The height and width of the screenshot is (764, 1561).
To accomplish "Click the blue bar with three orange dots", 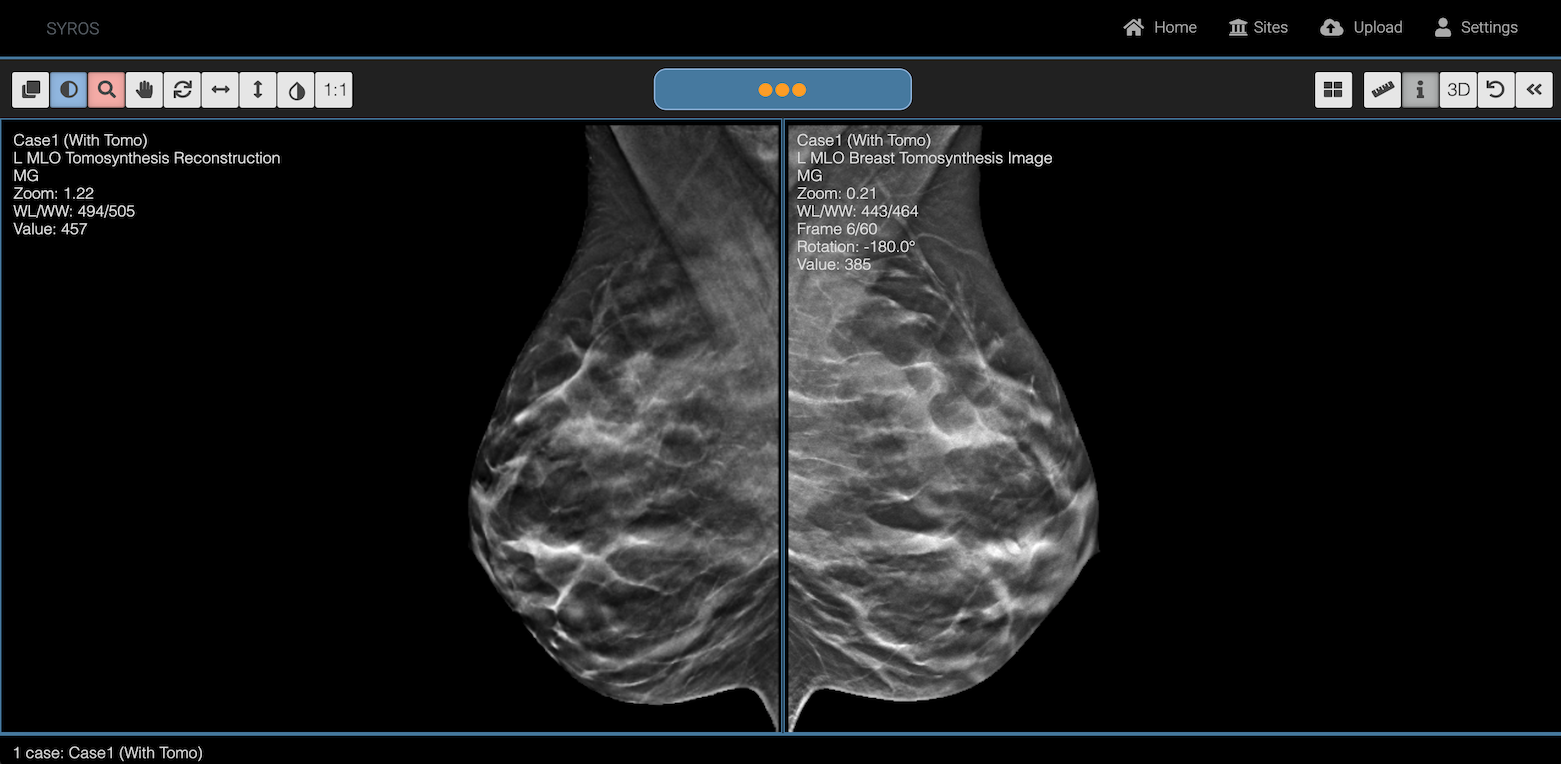I will coord(782,90).
